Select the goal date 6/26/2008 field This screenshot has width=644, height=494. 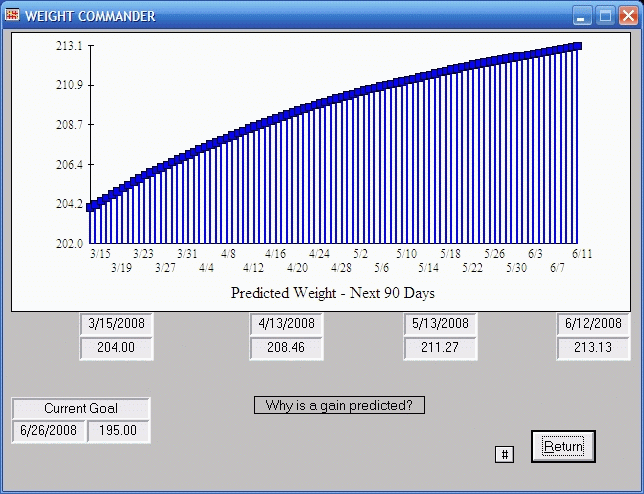(x=49, y=431)
